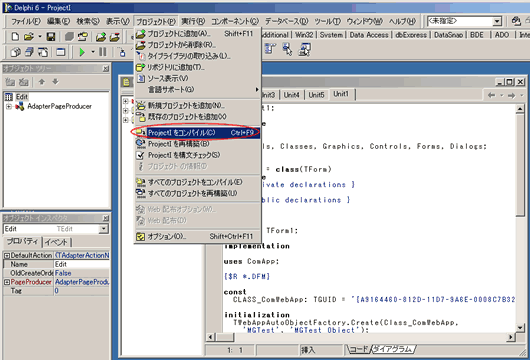Click the move up arrow in object tree
This screenshot has height=360, width=530.
(x=42, y=82)
